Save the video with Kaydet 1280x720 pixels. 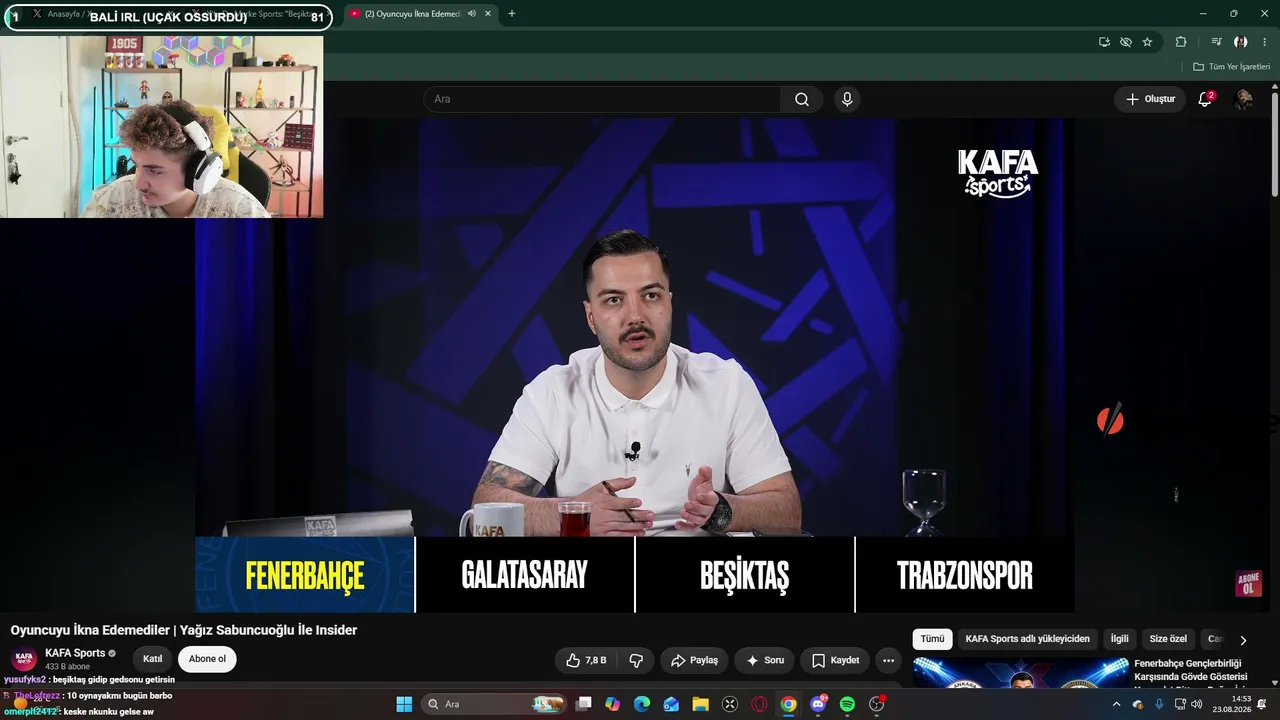click(835, 660)
